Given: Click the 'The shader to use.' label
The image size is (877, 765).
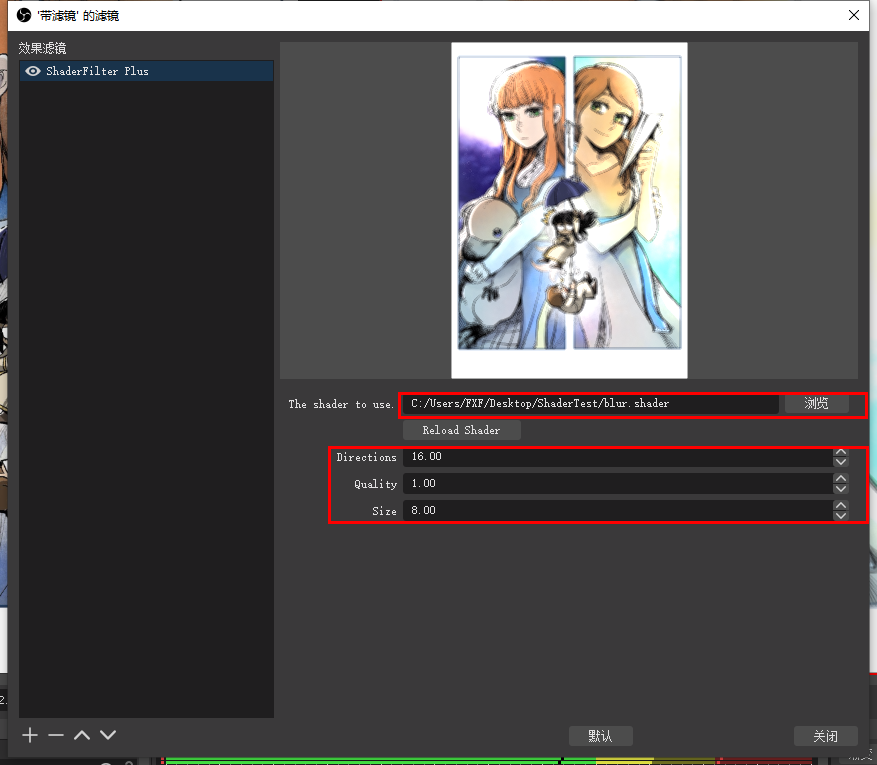Looking at the screenshot, I should [341, 404].
